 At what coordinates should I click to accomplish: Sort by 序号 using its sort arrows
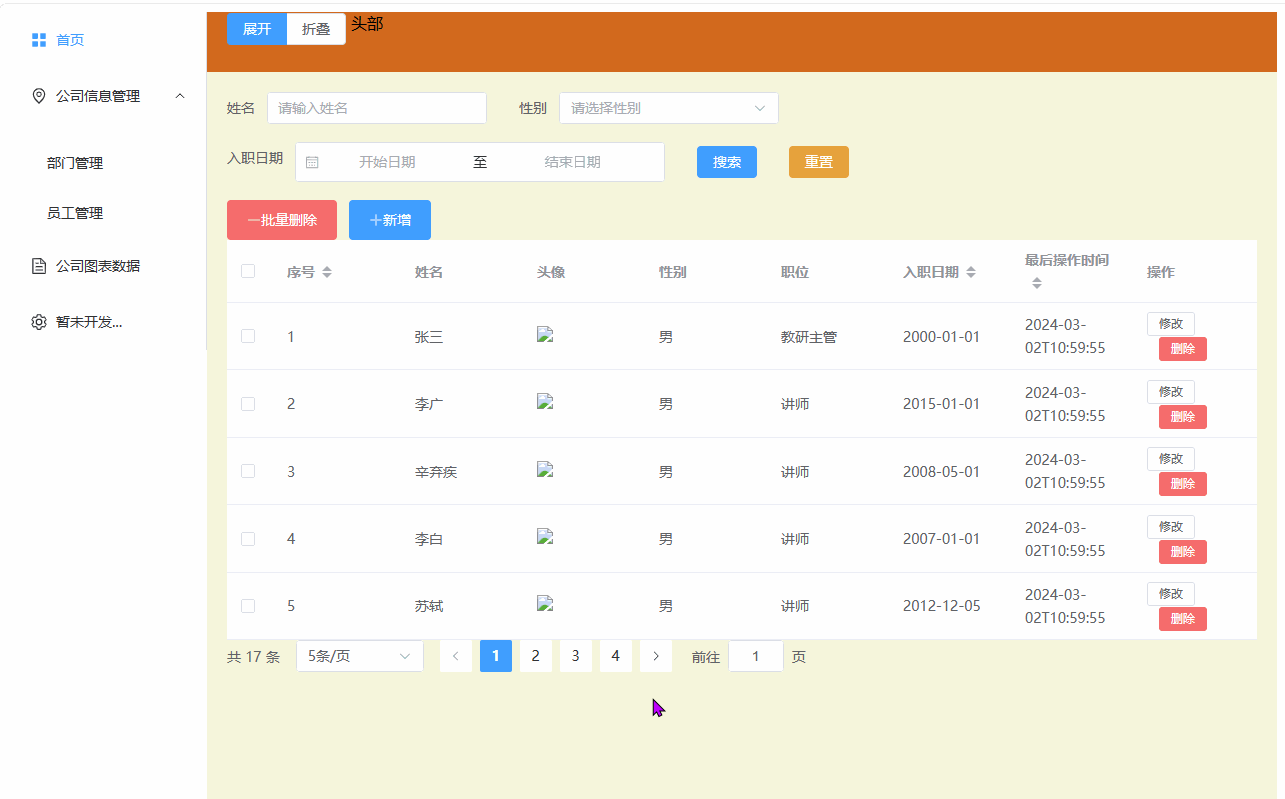click(x=327, y=272)
